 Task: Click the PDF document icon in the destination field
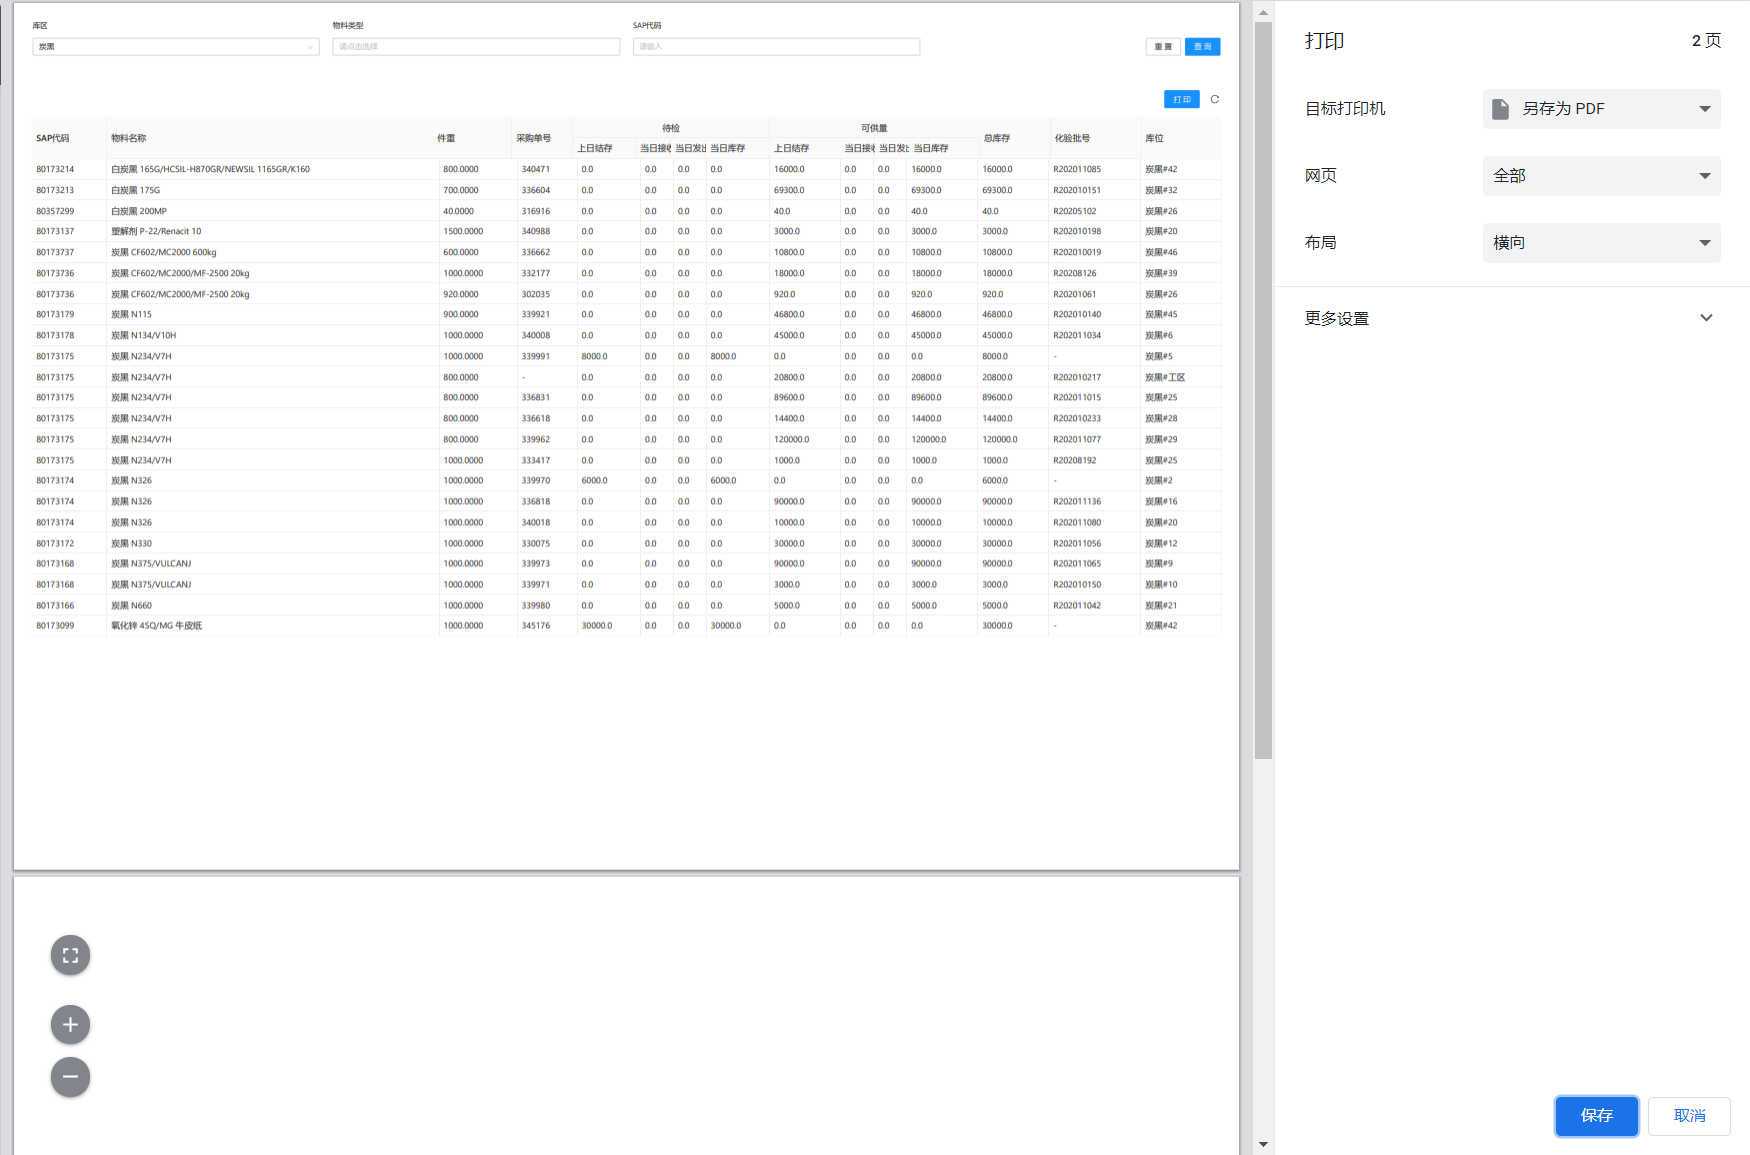click(x=1500, y=109)
